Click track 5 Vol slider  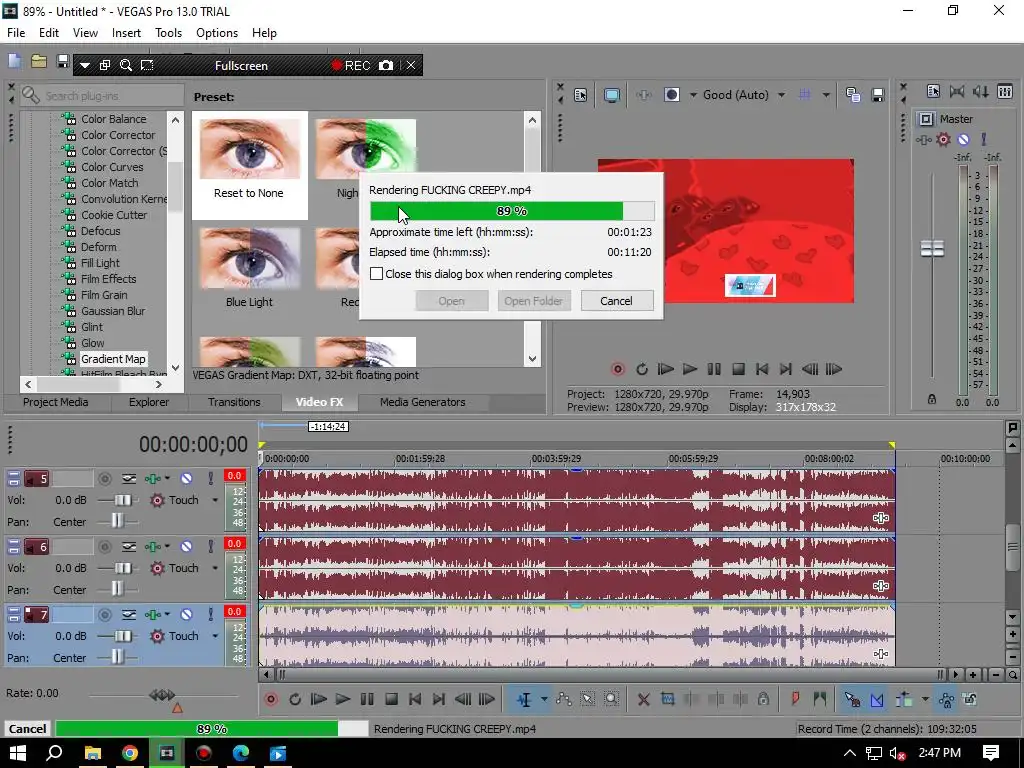123,500
